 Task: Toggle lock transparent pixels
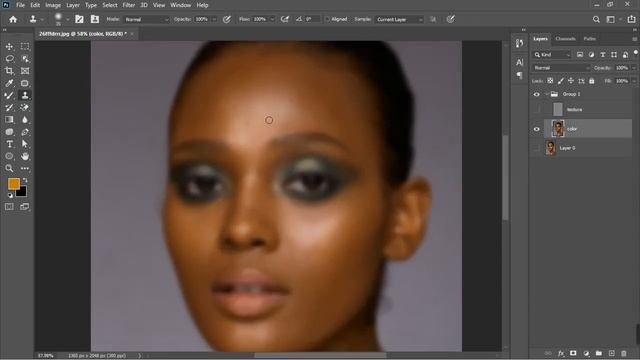tap(550, 81)
